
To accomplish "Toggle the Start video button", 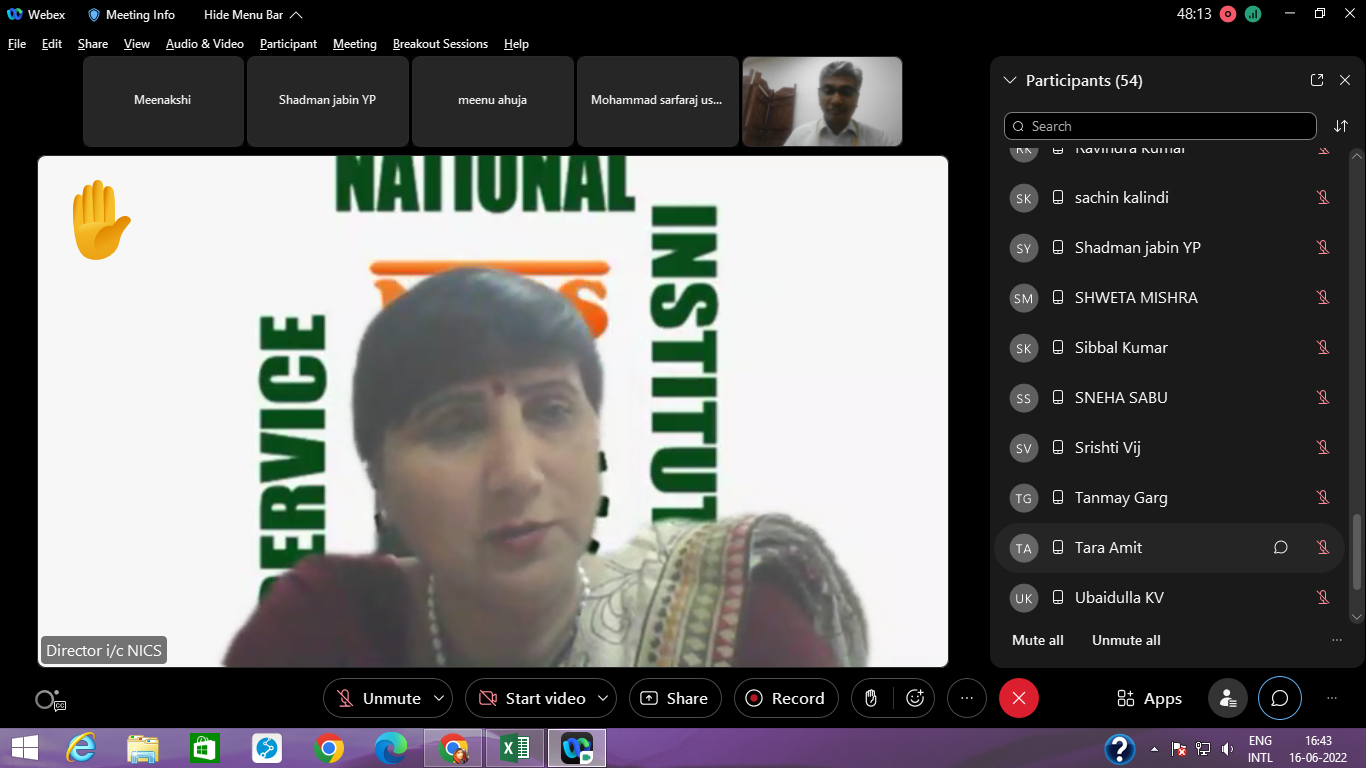I will pyautogui.click(x=532, y=698).
